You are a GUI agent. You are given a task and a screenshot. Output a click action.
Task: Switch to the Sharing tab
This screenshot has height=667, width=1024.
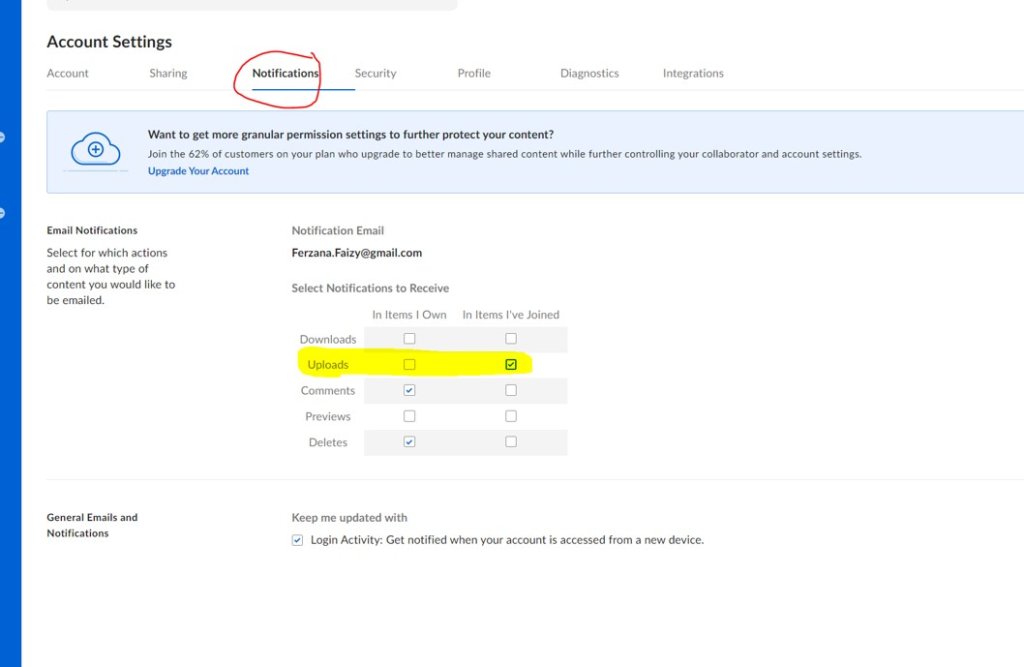pos(168,73)
